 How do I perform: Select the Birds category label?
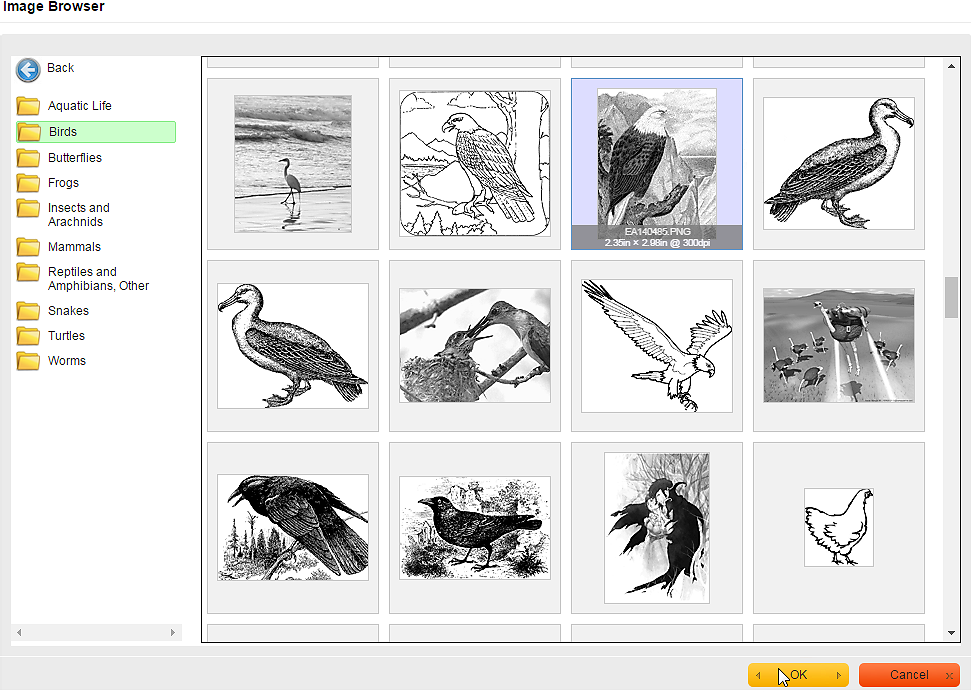63,132
